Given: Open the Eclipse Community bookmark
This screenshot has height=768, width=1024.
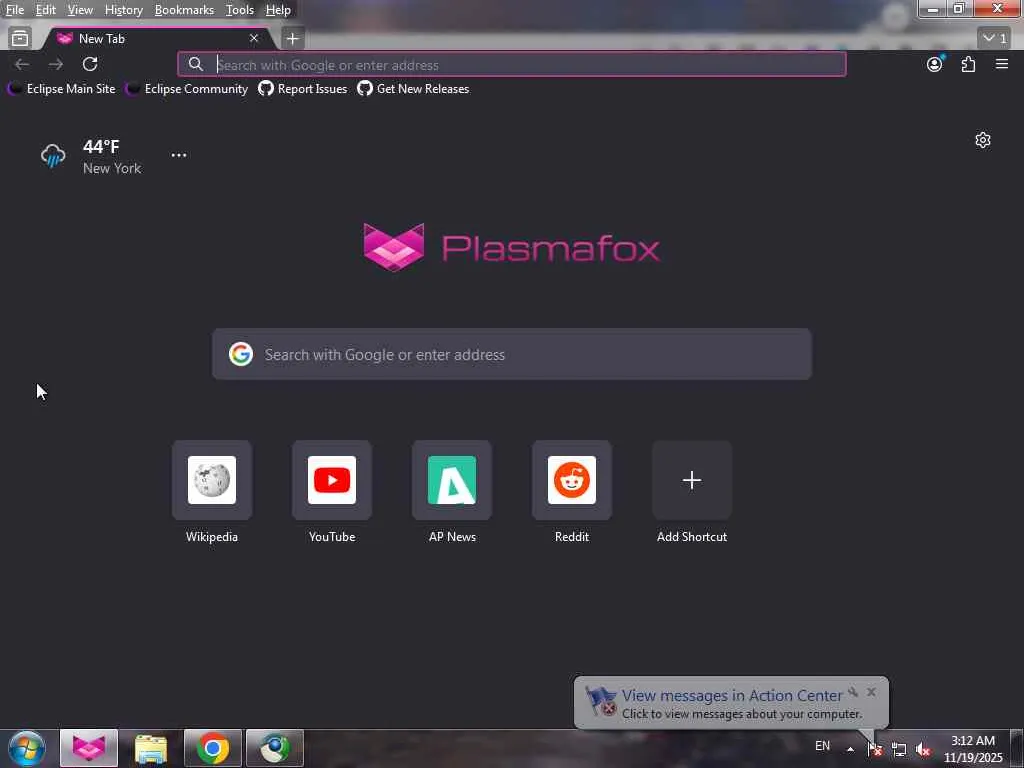Looking at the screenshot, I should point(187,89).
